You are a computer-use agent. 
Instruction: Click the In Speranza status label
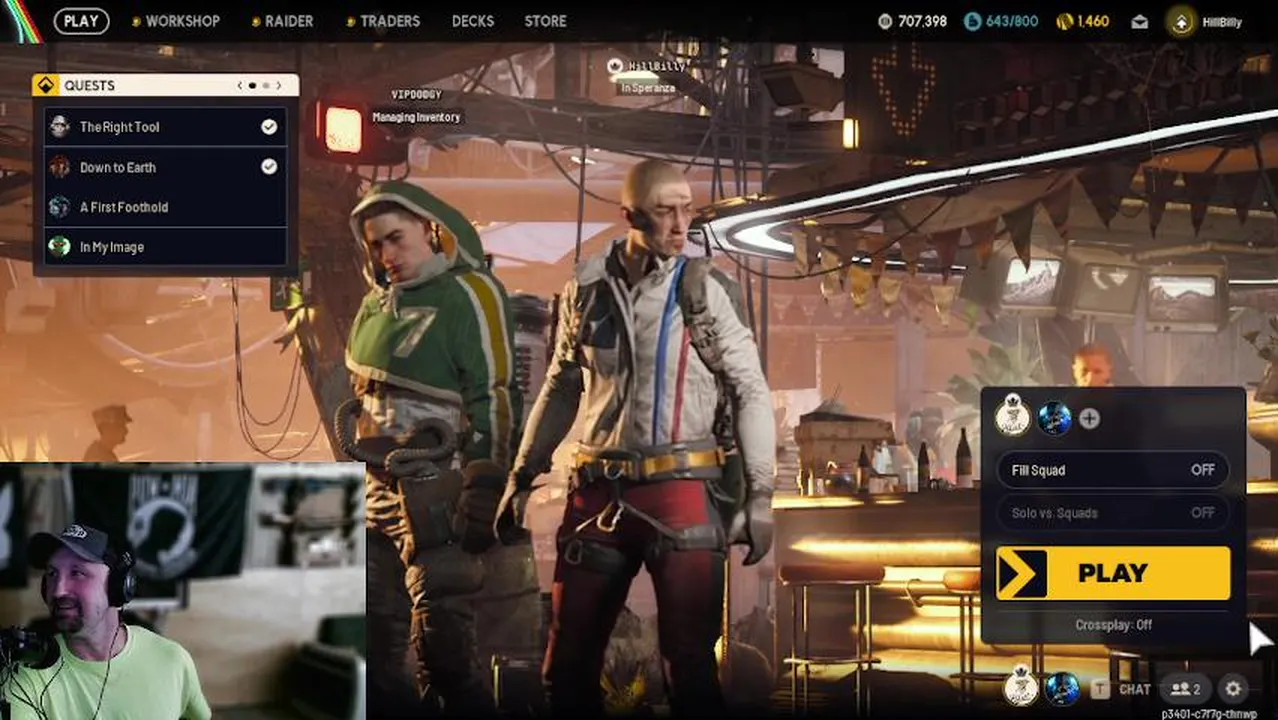[648, 88]
